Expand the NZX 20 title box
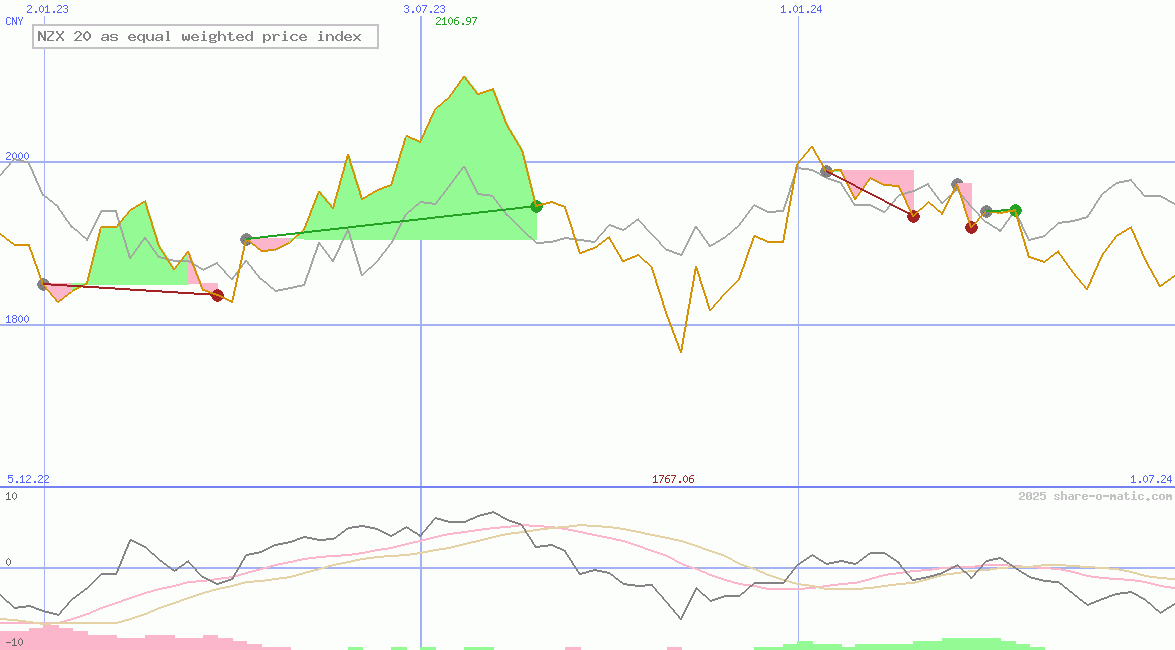1175x650 pixels. pyautogui.click(x=205, y=36)
